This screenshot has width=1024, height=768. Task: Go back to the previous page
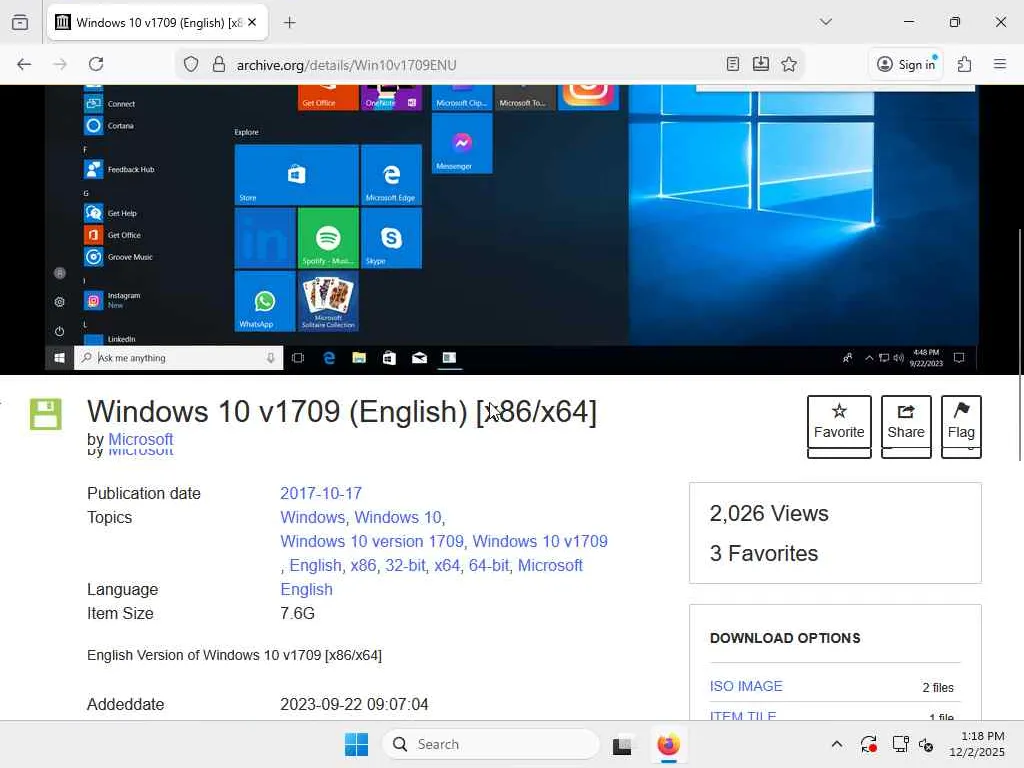[x=24, y=64]
